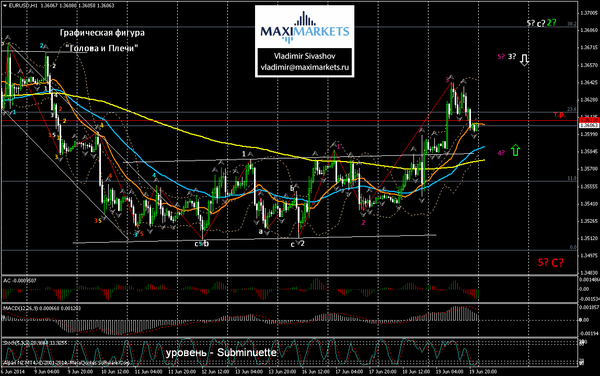
Task: Select the AC indicator panel label
Action: click(x=20, y=281)
